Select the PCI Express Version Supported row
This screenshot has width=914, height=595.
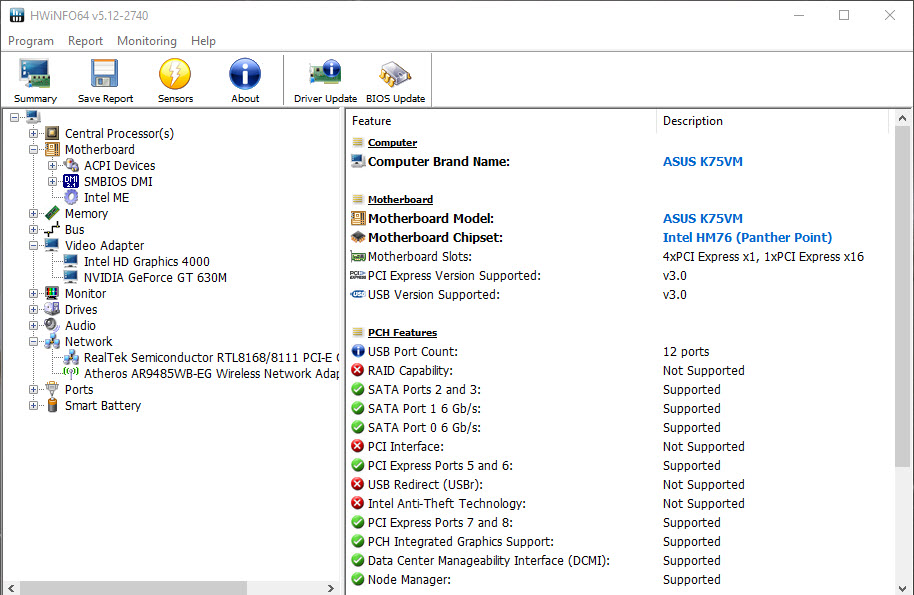[619, 276]
